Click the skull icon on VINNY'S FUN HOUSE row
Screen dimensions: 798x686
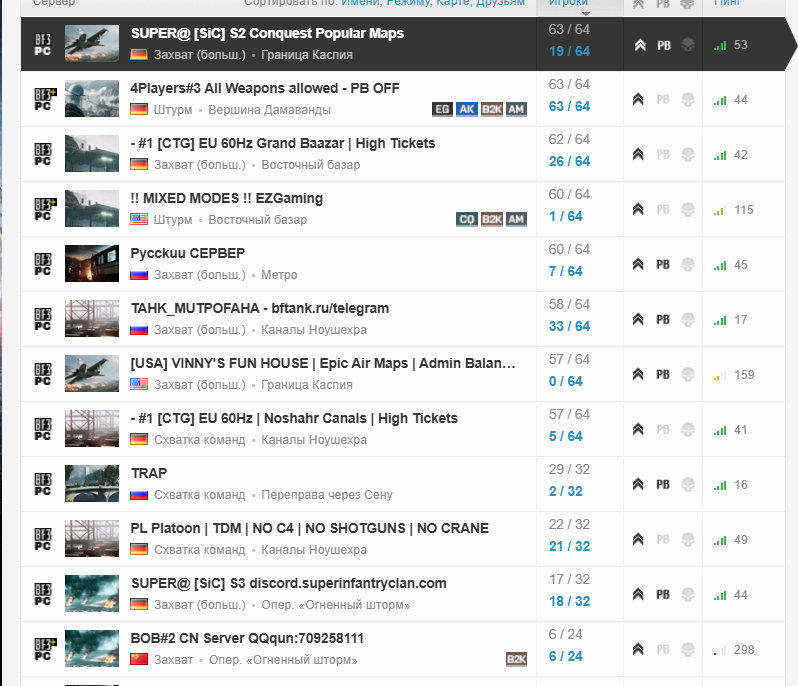pyautogui.click(x=688, y=375)
